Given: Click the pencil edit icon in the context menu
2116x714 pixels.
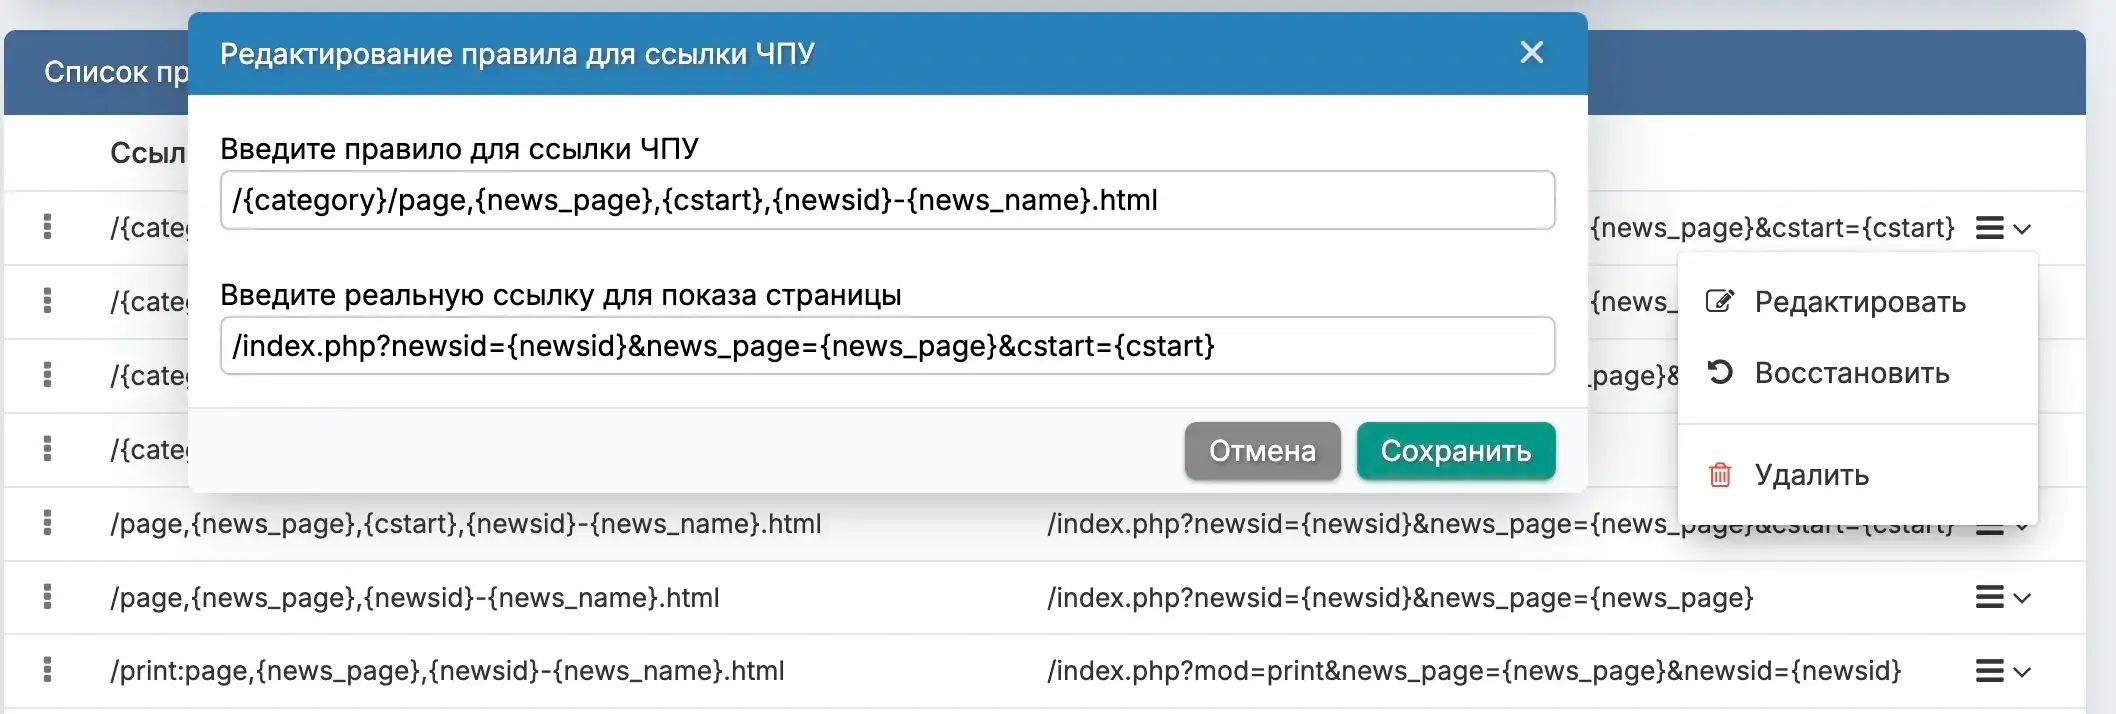Looking at the screenshot, I should pos(1719,301).
